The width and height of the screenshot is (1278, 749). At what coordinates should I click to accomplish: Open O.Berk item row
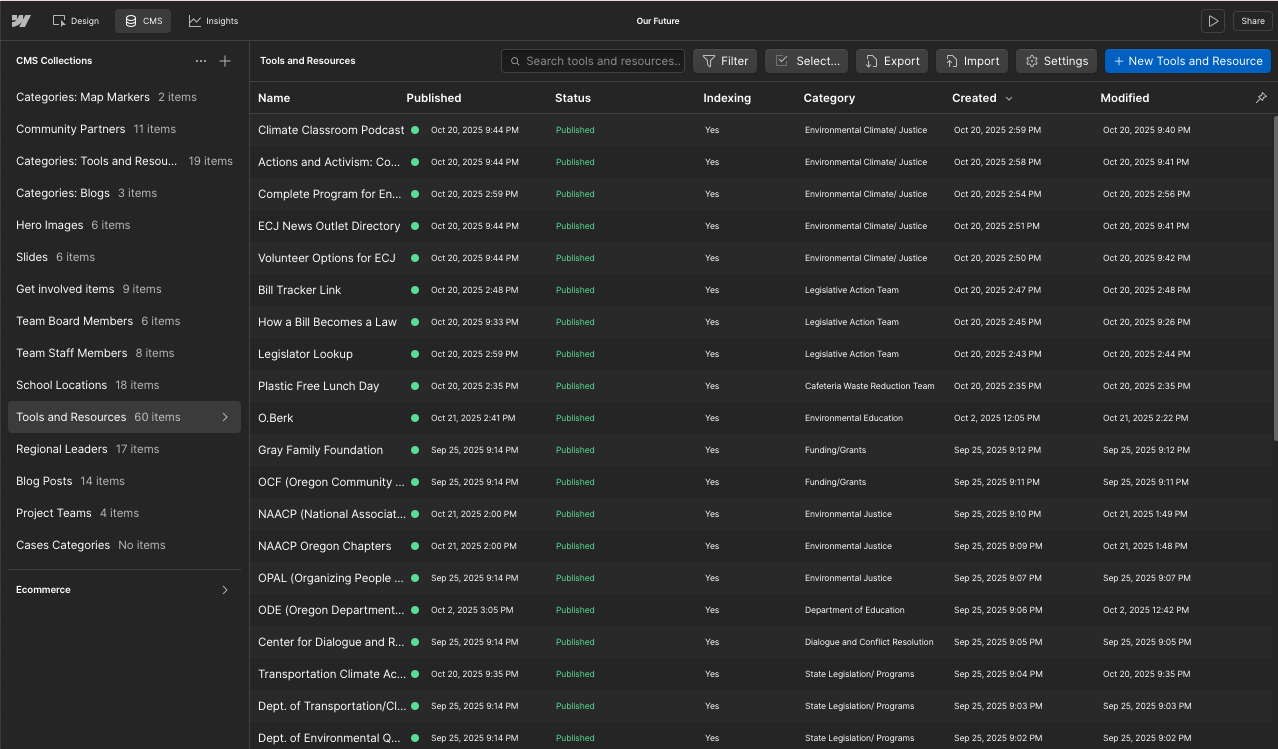763,418
